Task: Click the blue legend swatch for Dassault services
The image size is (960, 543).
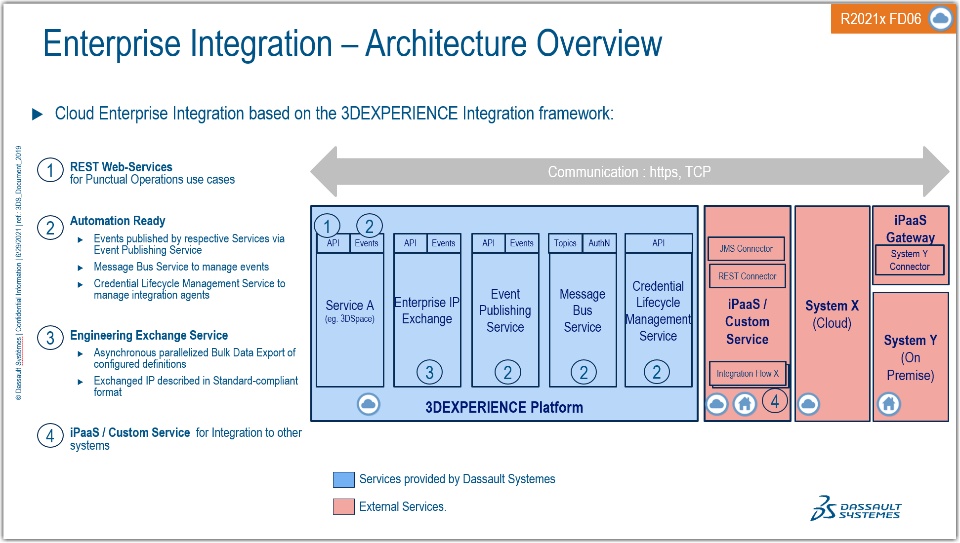Action: pyautogui.click(x=343, y=479)
